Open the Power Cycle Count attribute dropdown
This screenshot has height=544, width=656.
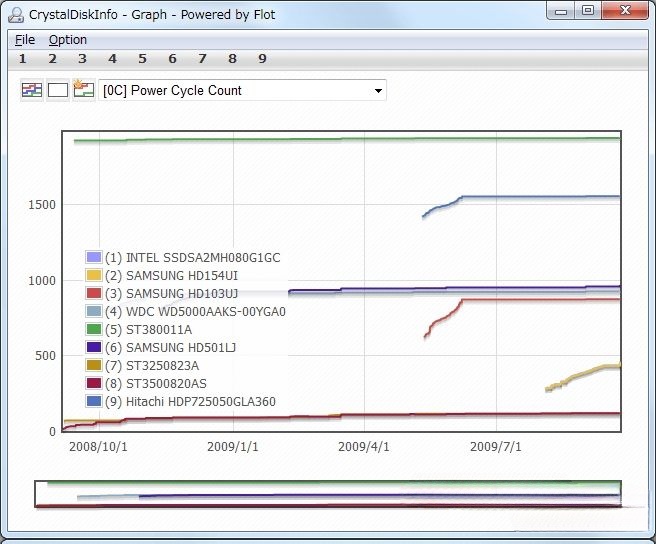(x=242, y=90)
